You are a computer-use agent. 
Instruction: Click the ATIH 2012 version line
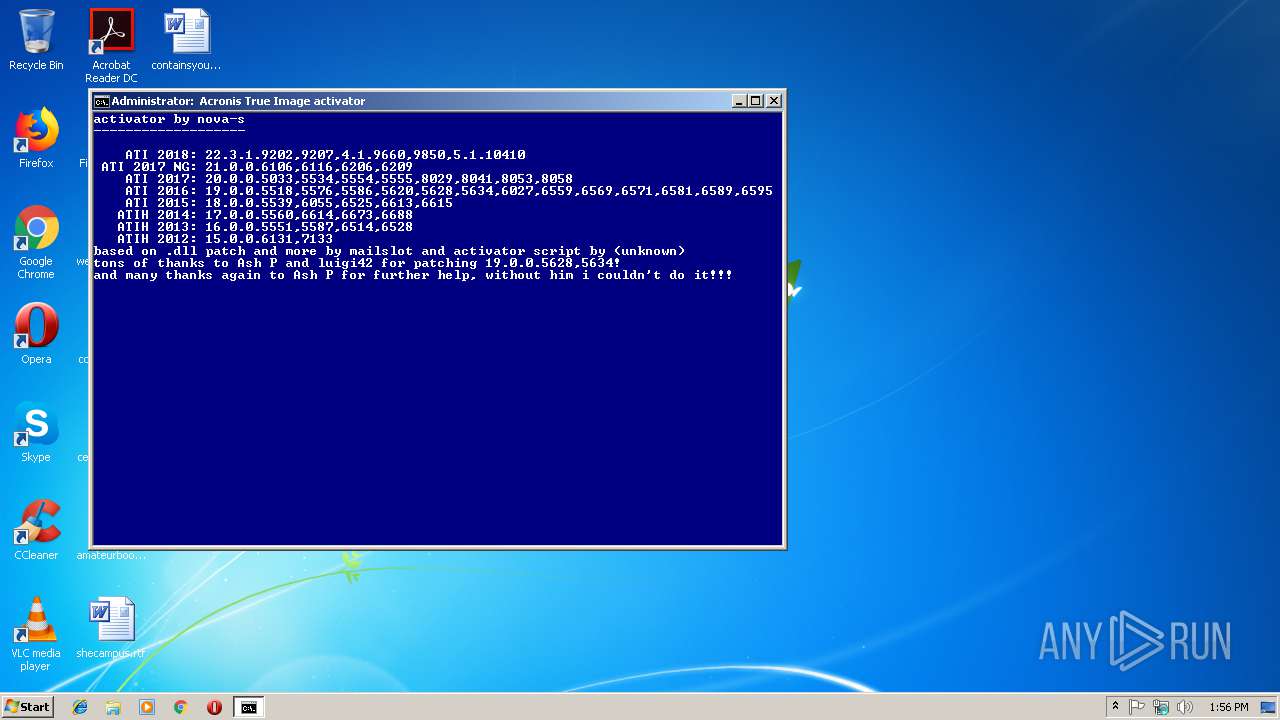(225, 239)
